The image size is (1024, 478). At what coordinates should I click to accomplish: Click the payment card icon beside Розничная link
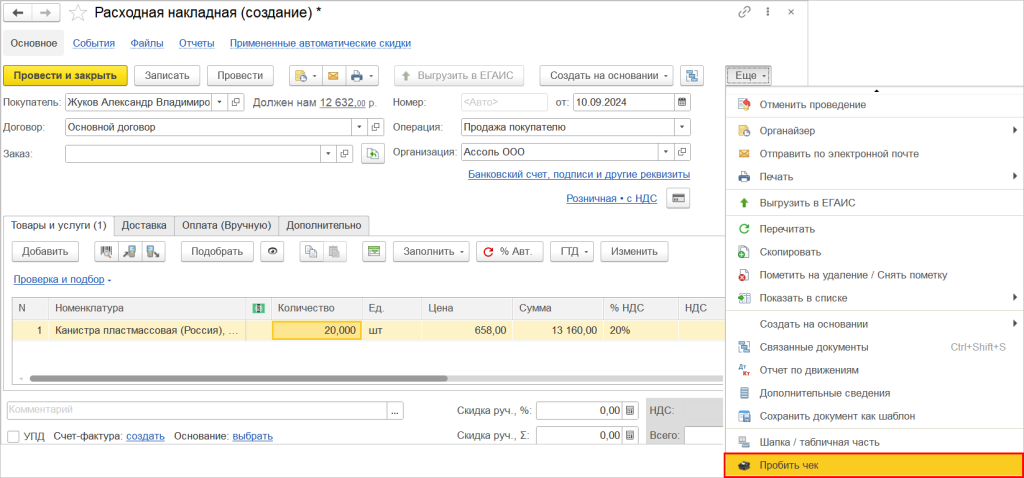[x=678, y=198]
